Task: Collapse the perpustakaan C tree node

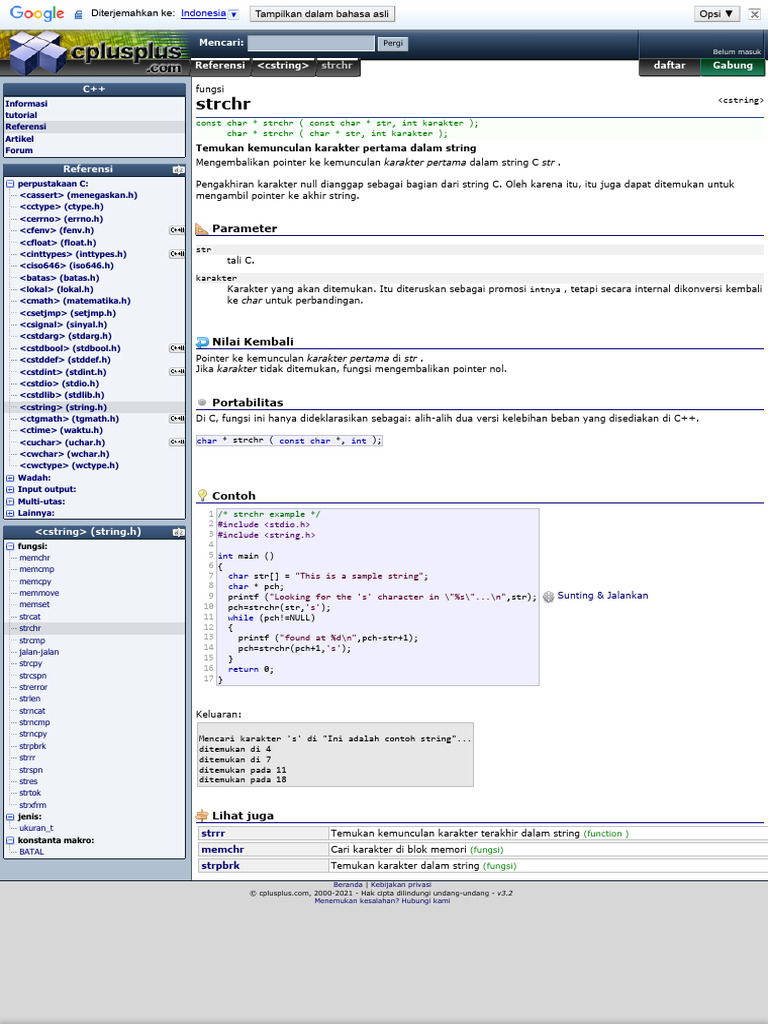Action: tap(10, 184)
